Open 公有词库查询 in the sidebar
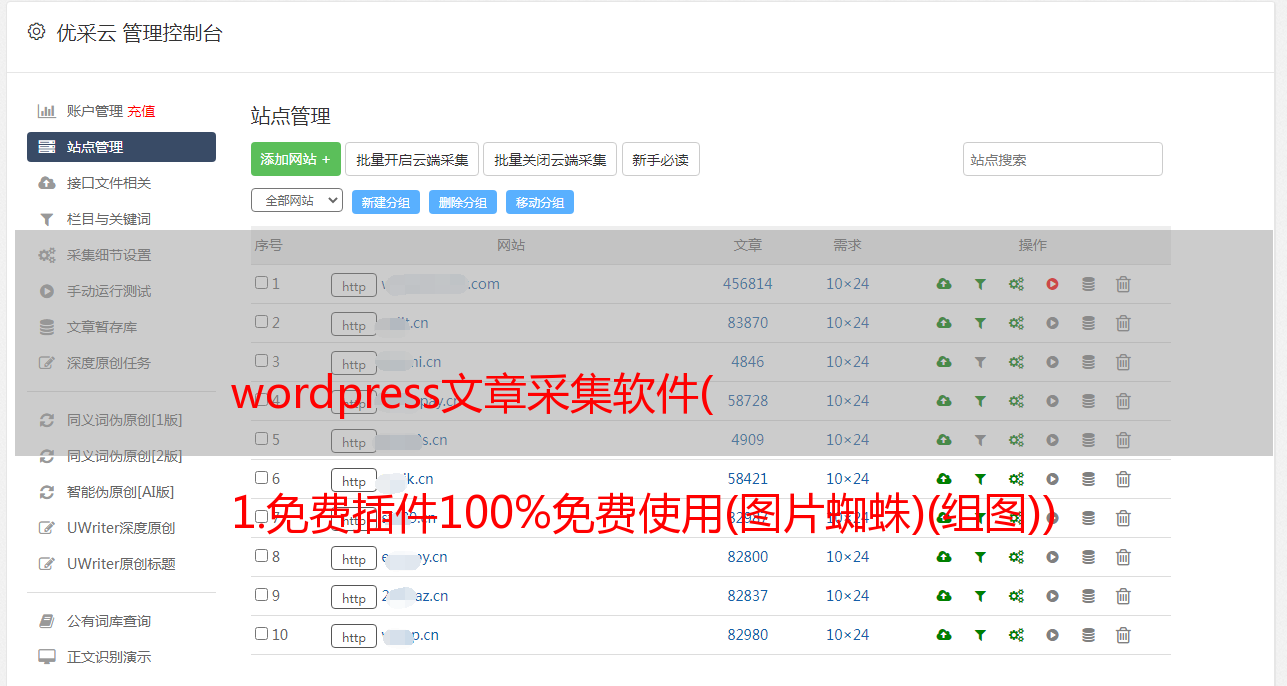This screenshot has height=686, width=1287. (x=109, y=621)
